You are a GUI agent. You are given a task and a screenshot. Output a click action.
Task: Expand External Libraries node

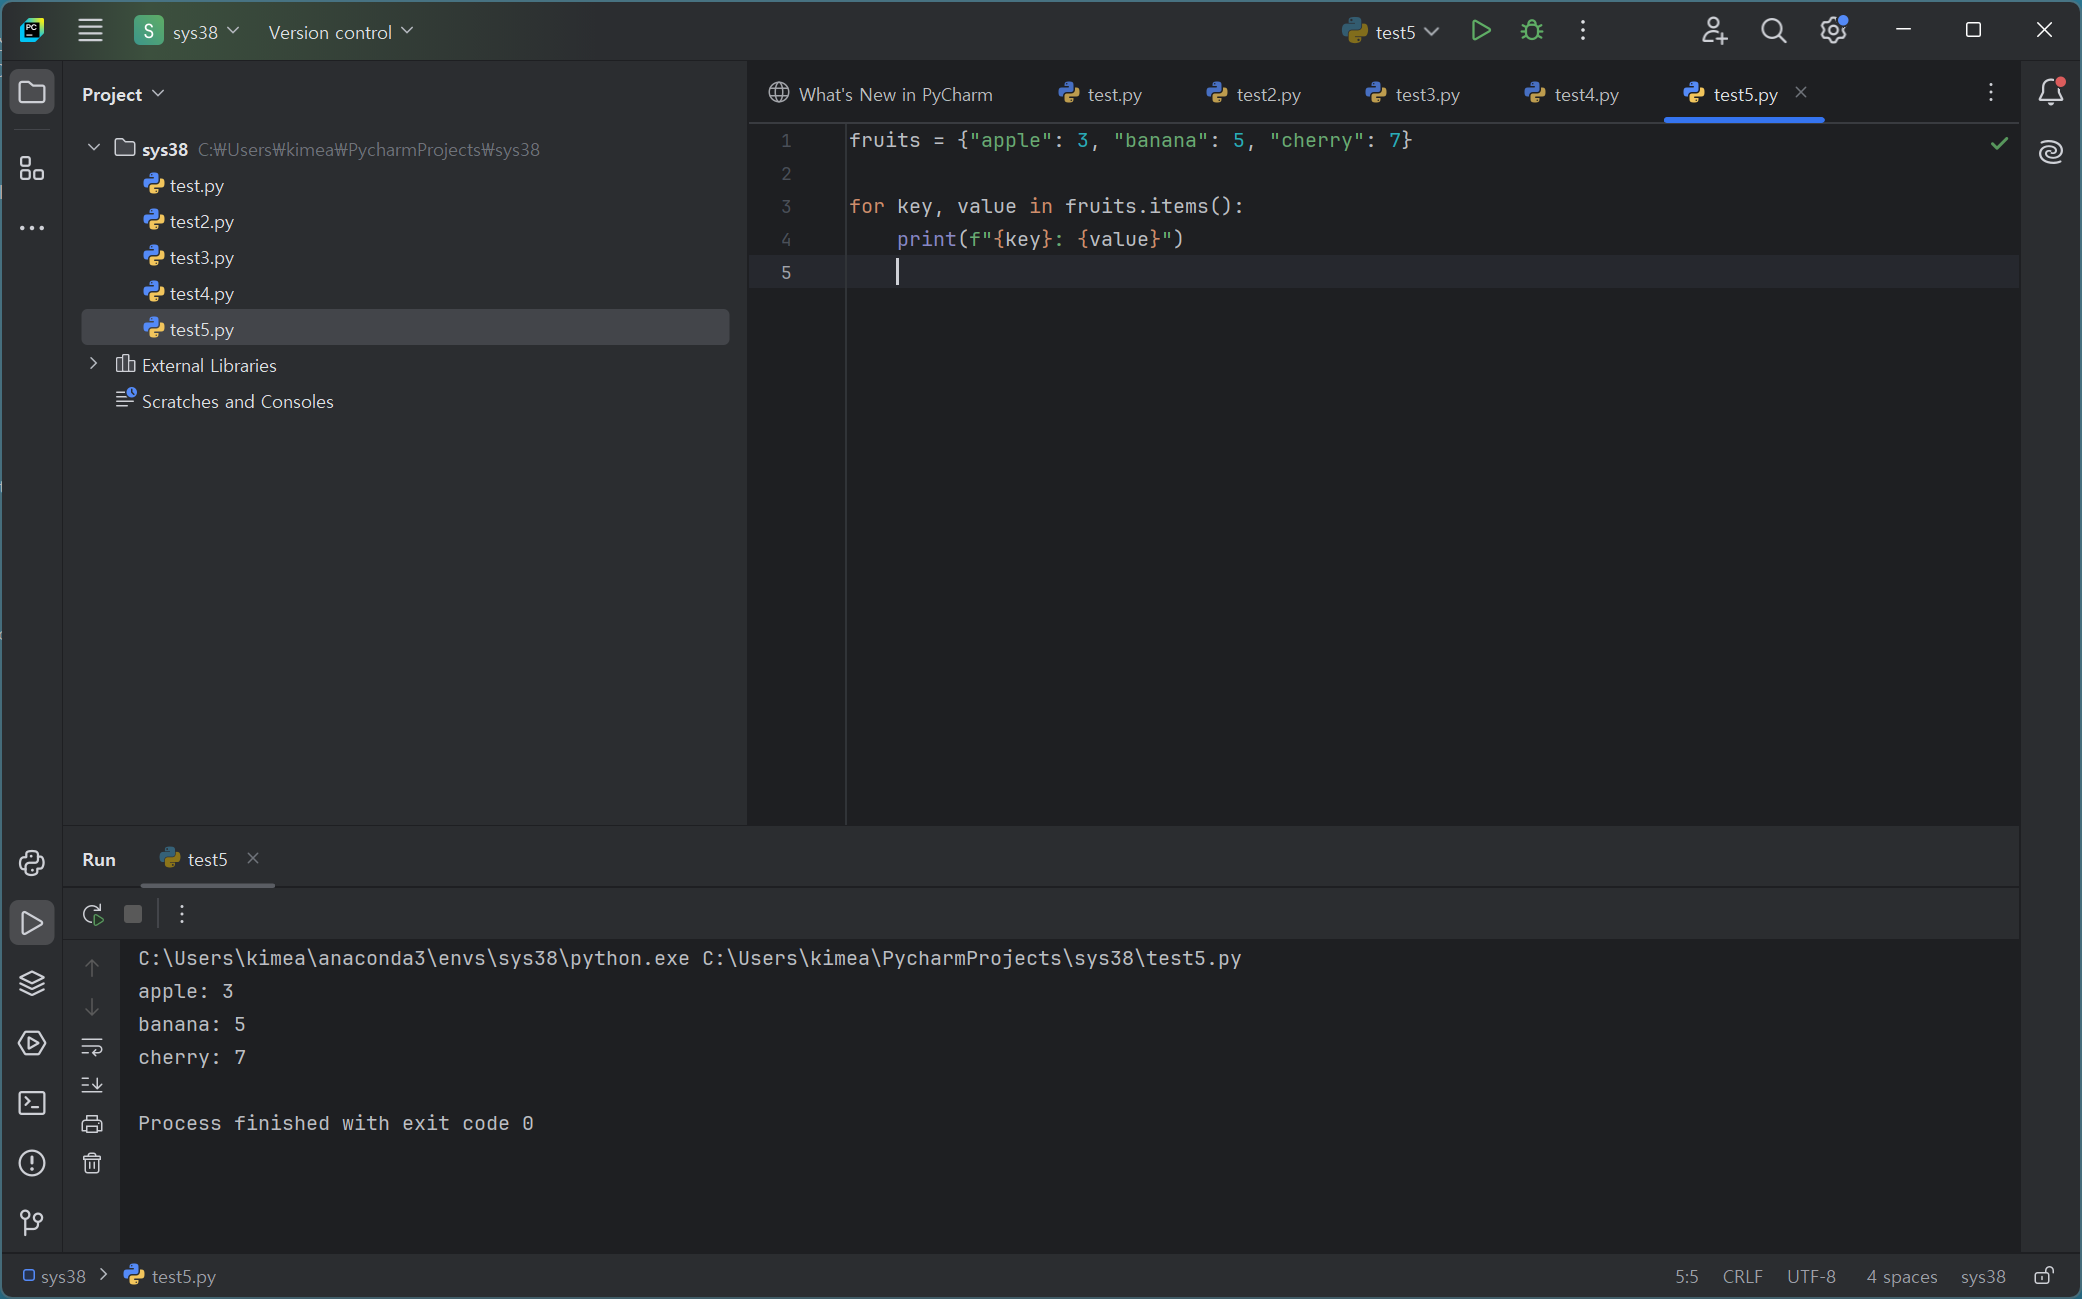pyautogui.click(x=94, y=364)
